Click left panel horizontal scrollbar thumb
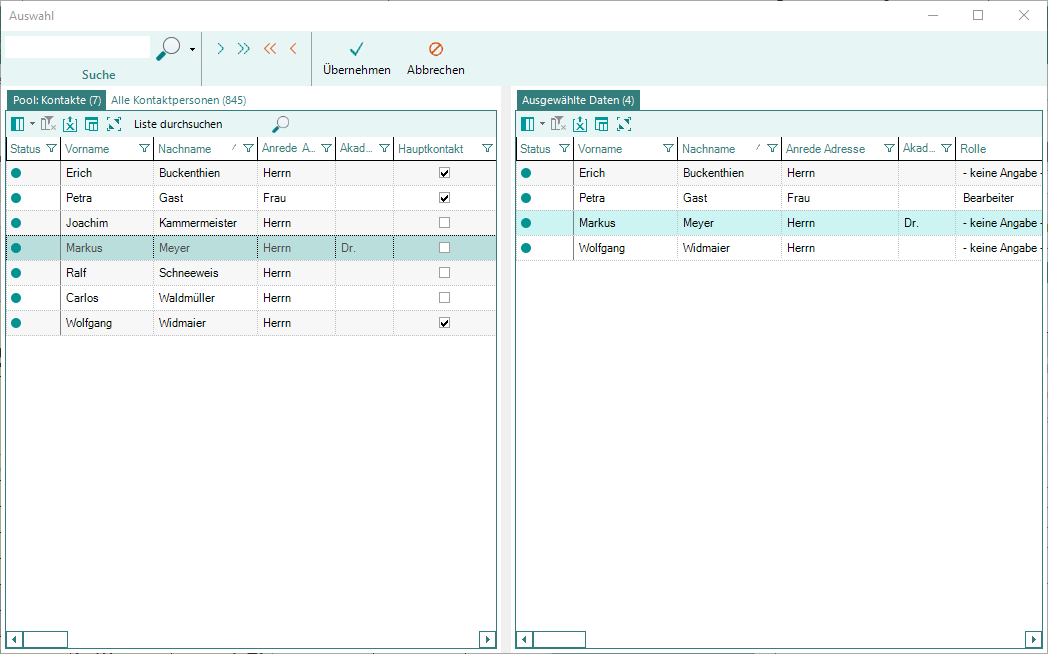Screen dimensions: 1048x654 coord(45,639)
